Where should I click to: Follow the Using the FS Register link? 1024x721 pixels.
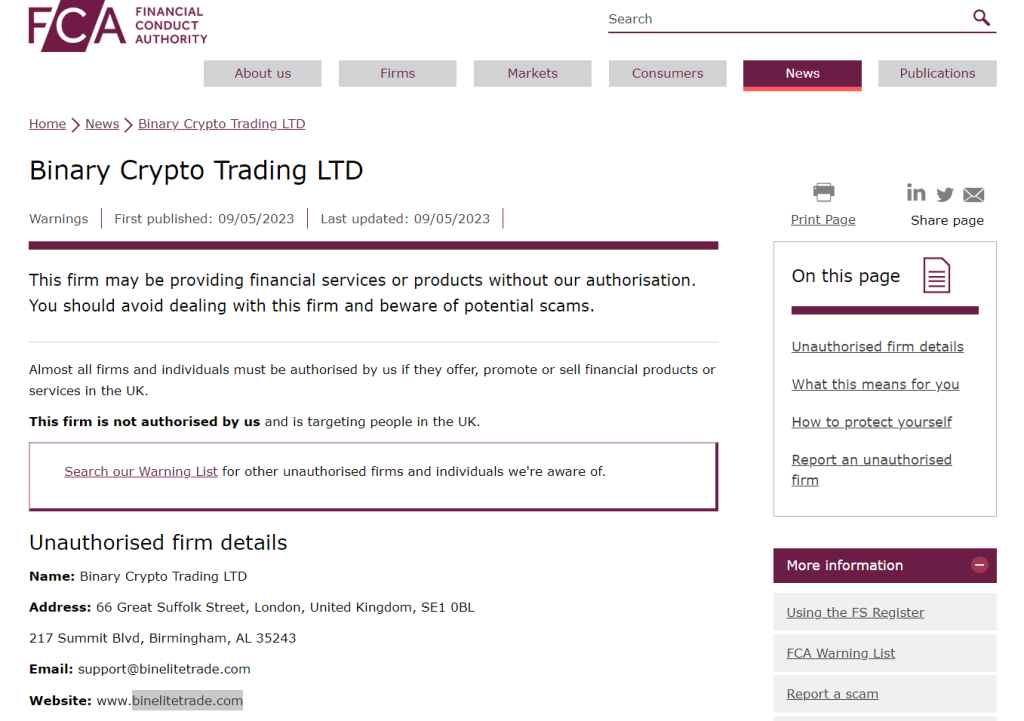point(854,612)
